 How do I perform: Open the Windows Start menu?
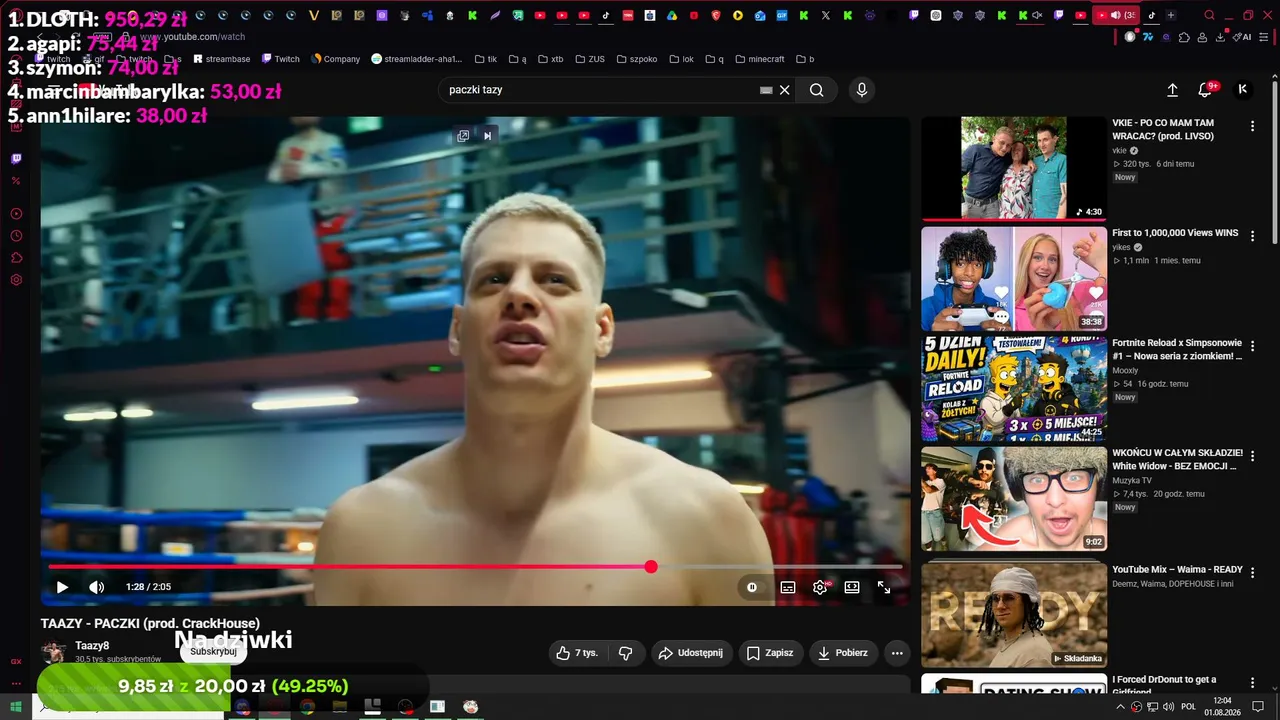click(x=16, y=707)
